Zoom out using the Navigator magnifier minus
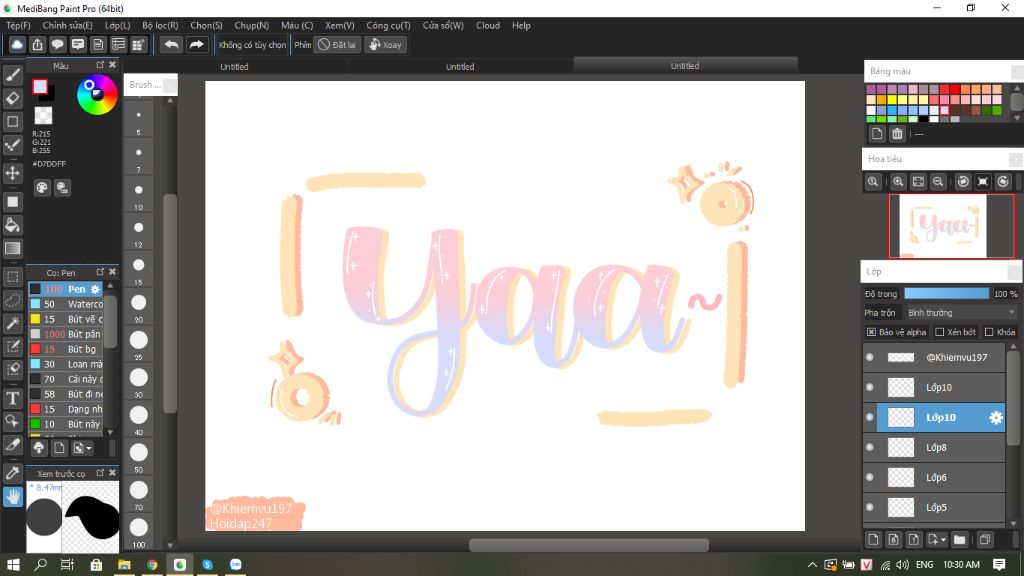Image resolution: width=1024 pixels, height=576 pixels. [x=938, y=182]
